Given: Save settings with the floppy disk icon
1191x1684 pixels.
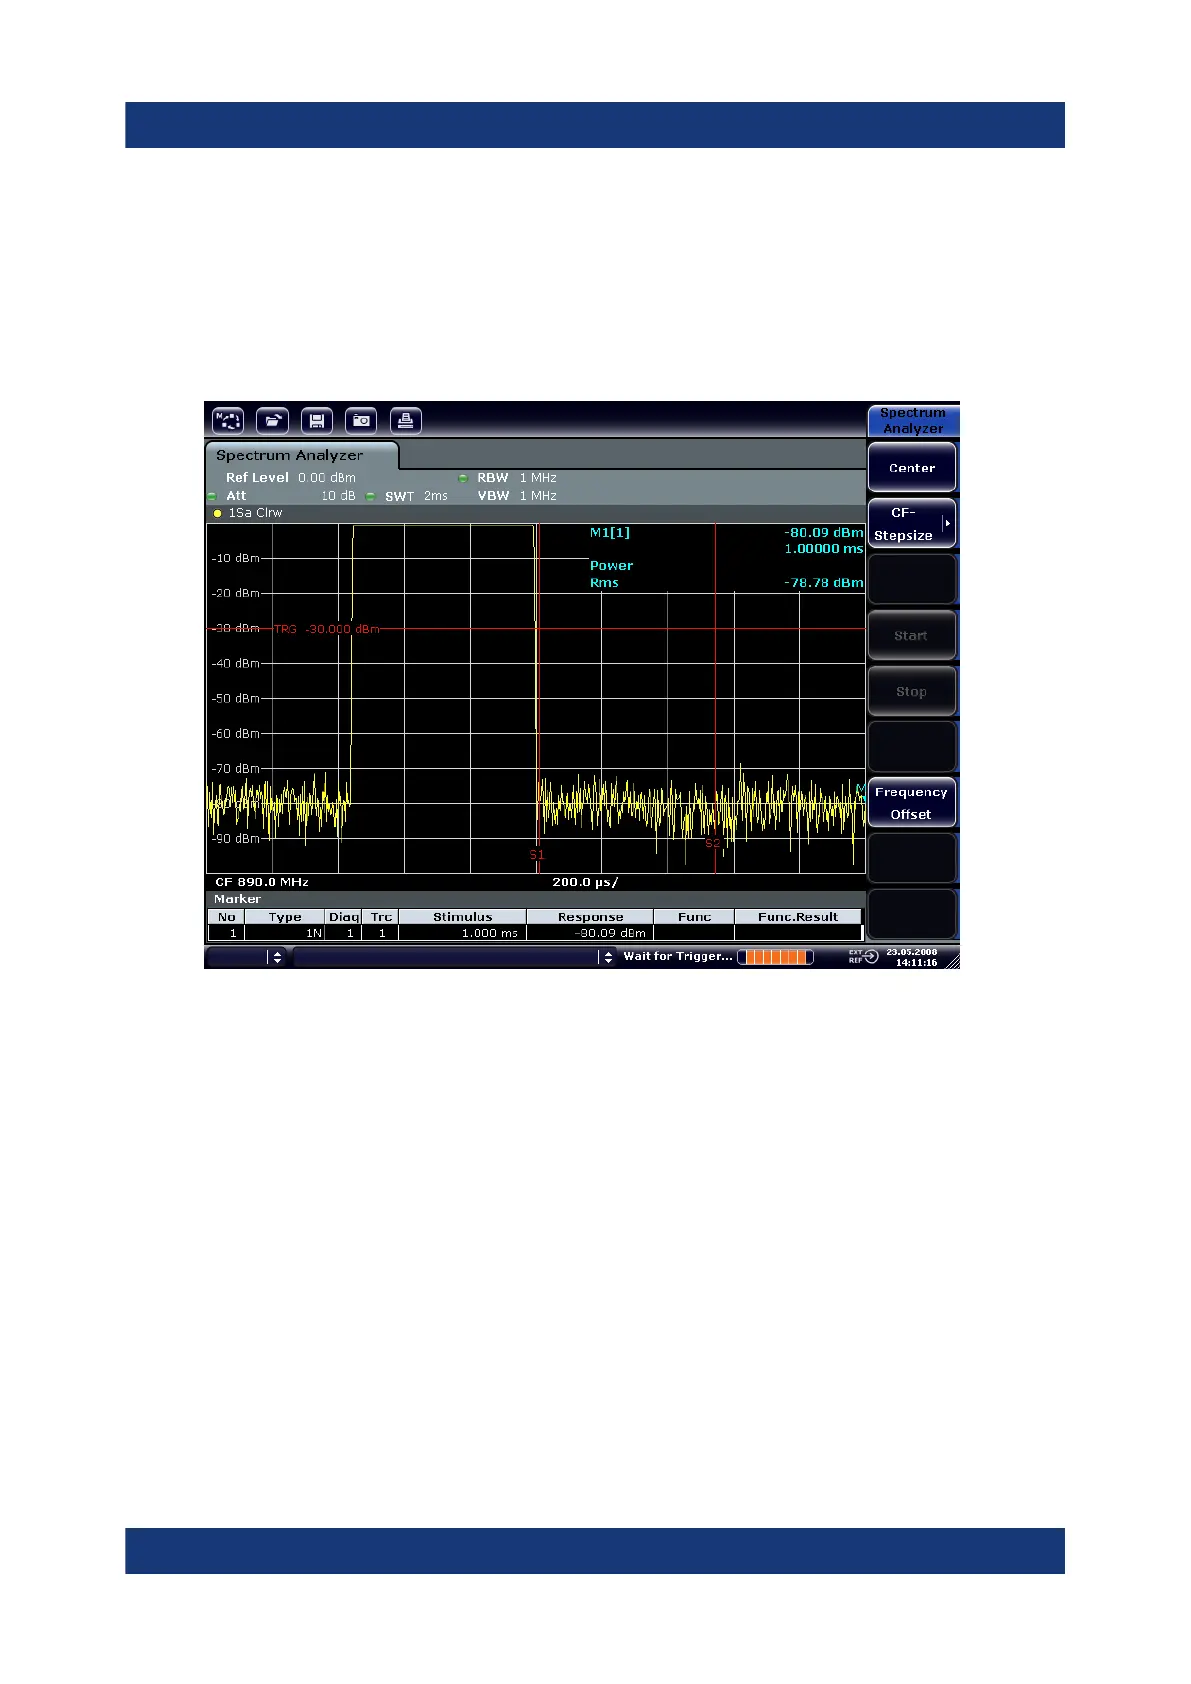Looking at the screenshot, I should click(317, 421).
